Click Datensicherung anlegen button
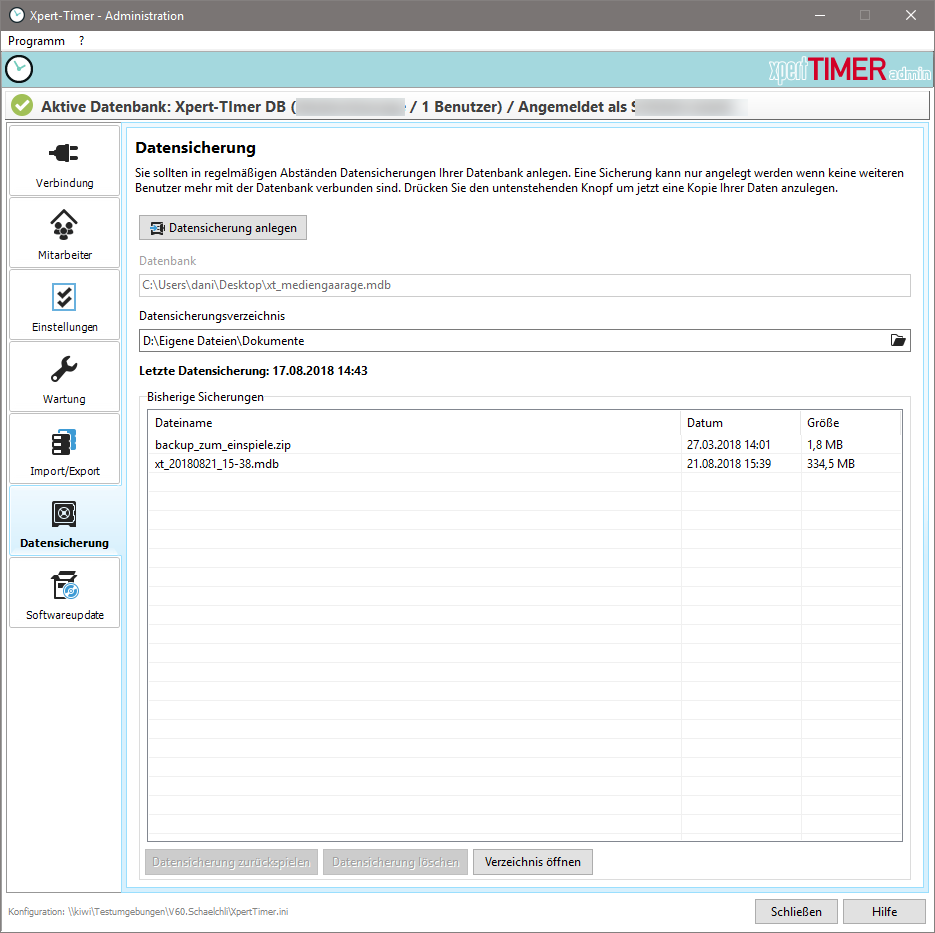Viewport: 935px width, 933px height. click(223, 228)
